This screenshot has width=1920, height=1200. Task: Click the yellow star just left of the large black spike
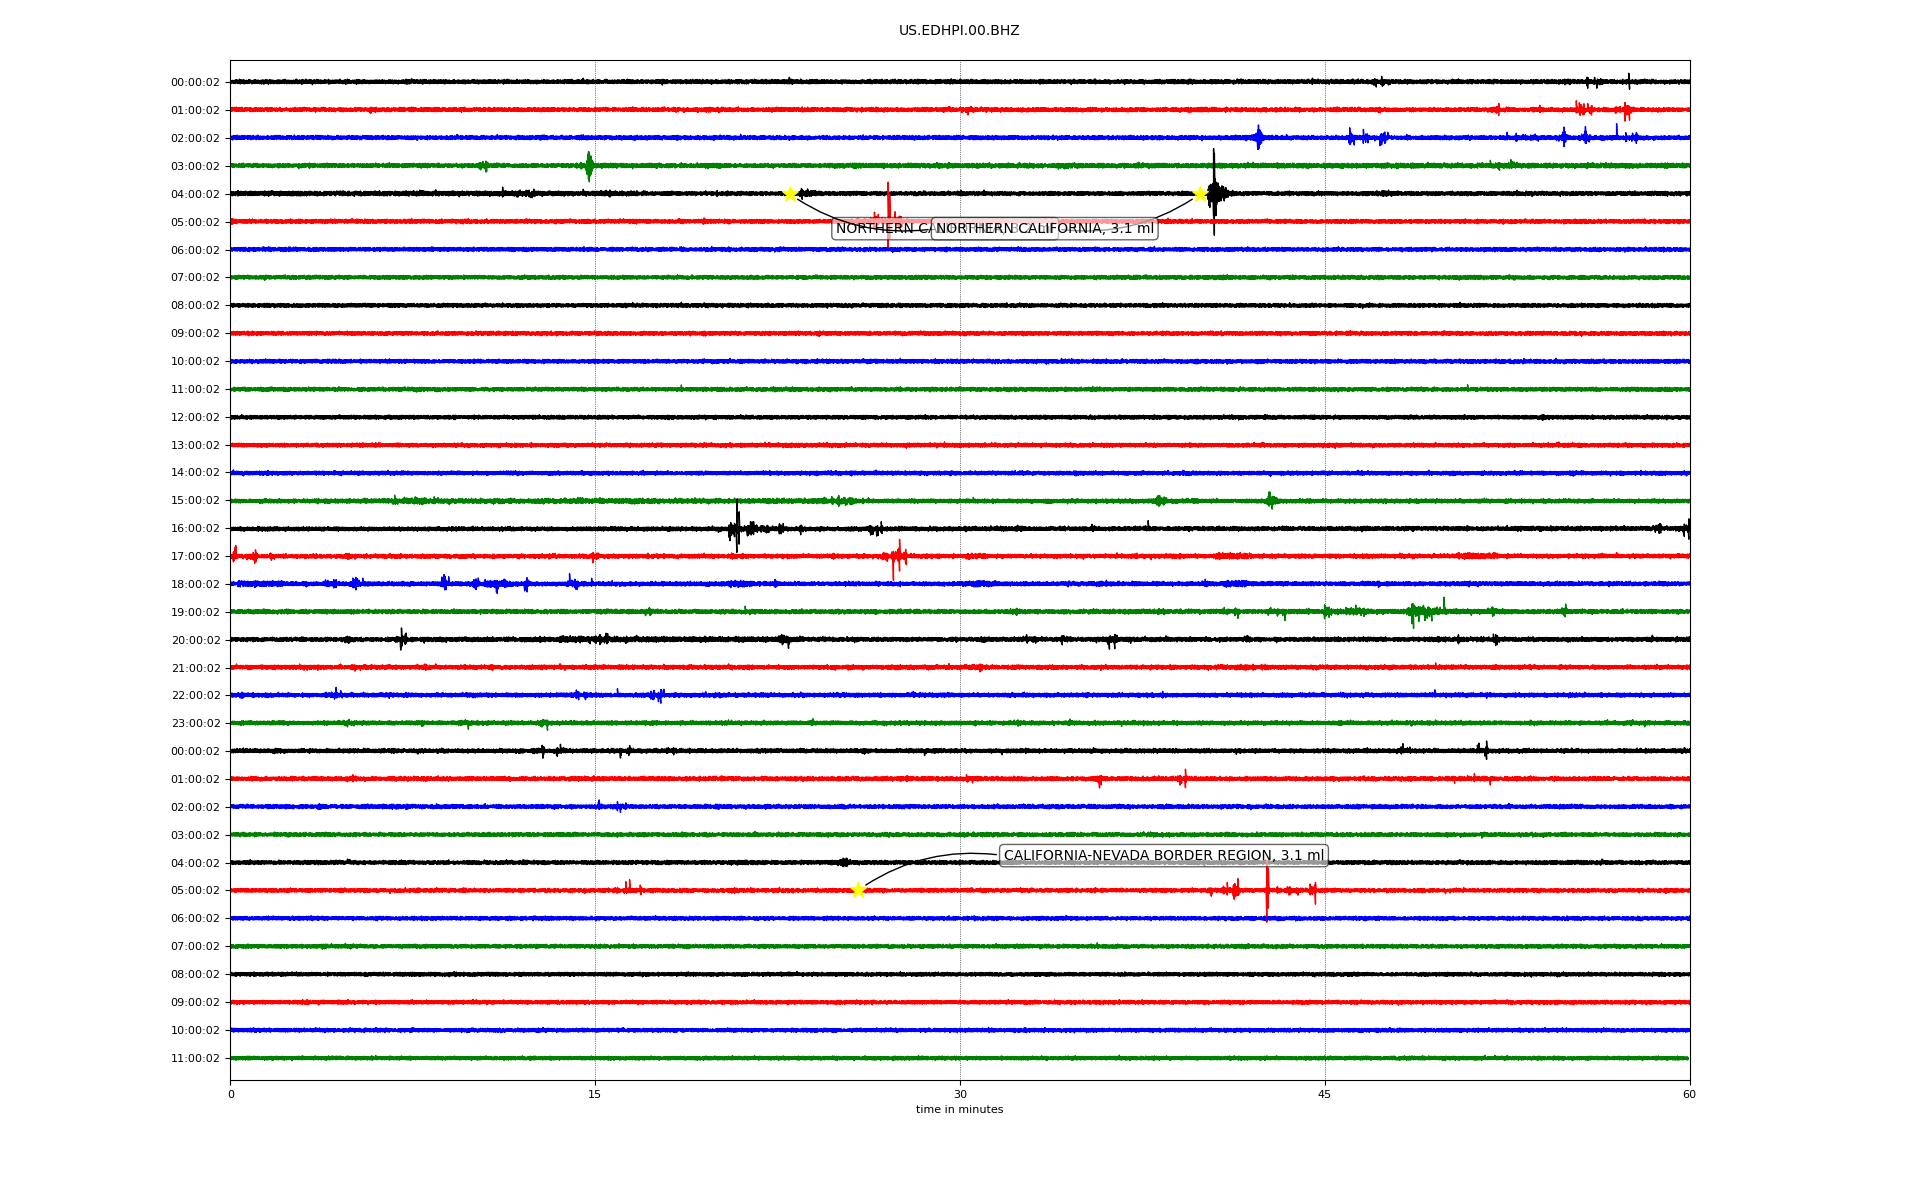pyautogui.click(x=1200, y=194)
